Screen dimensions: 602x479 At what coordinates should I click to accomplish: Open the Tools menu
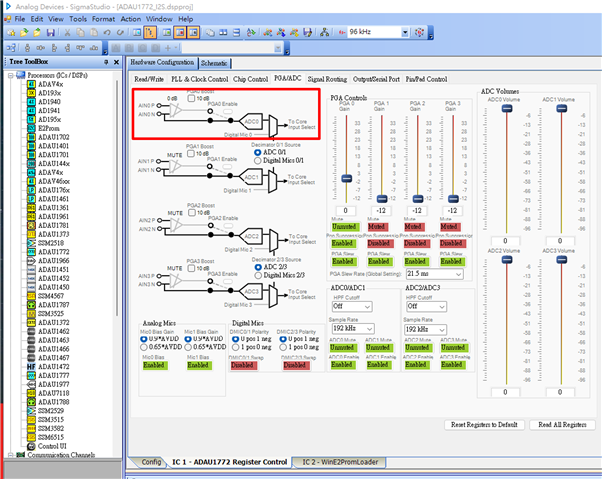coord(78,19)
